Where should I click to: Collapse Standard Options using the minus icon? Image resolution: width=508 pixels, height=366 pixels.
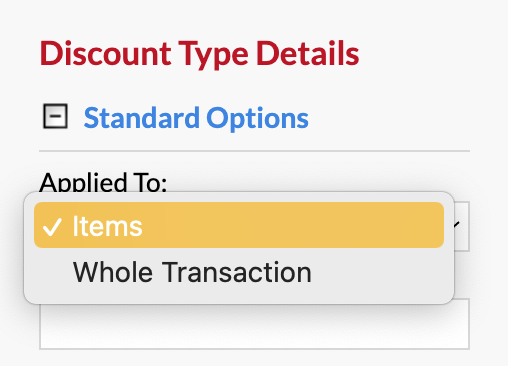[55, 116]
